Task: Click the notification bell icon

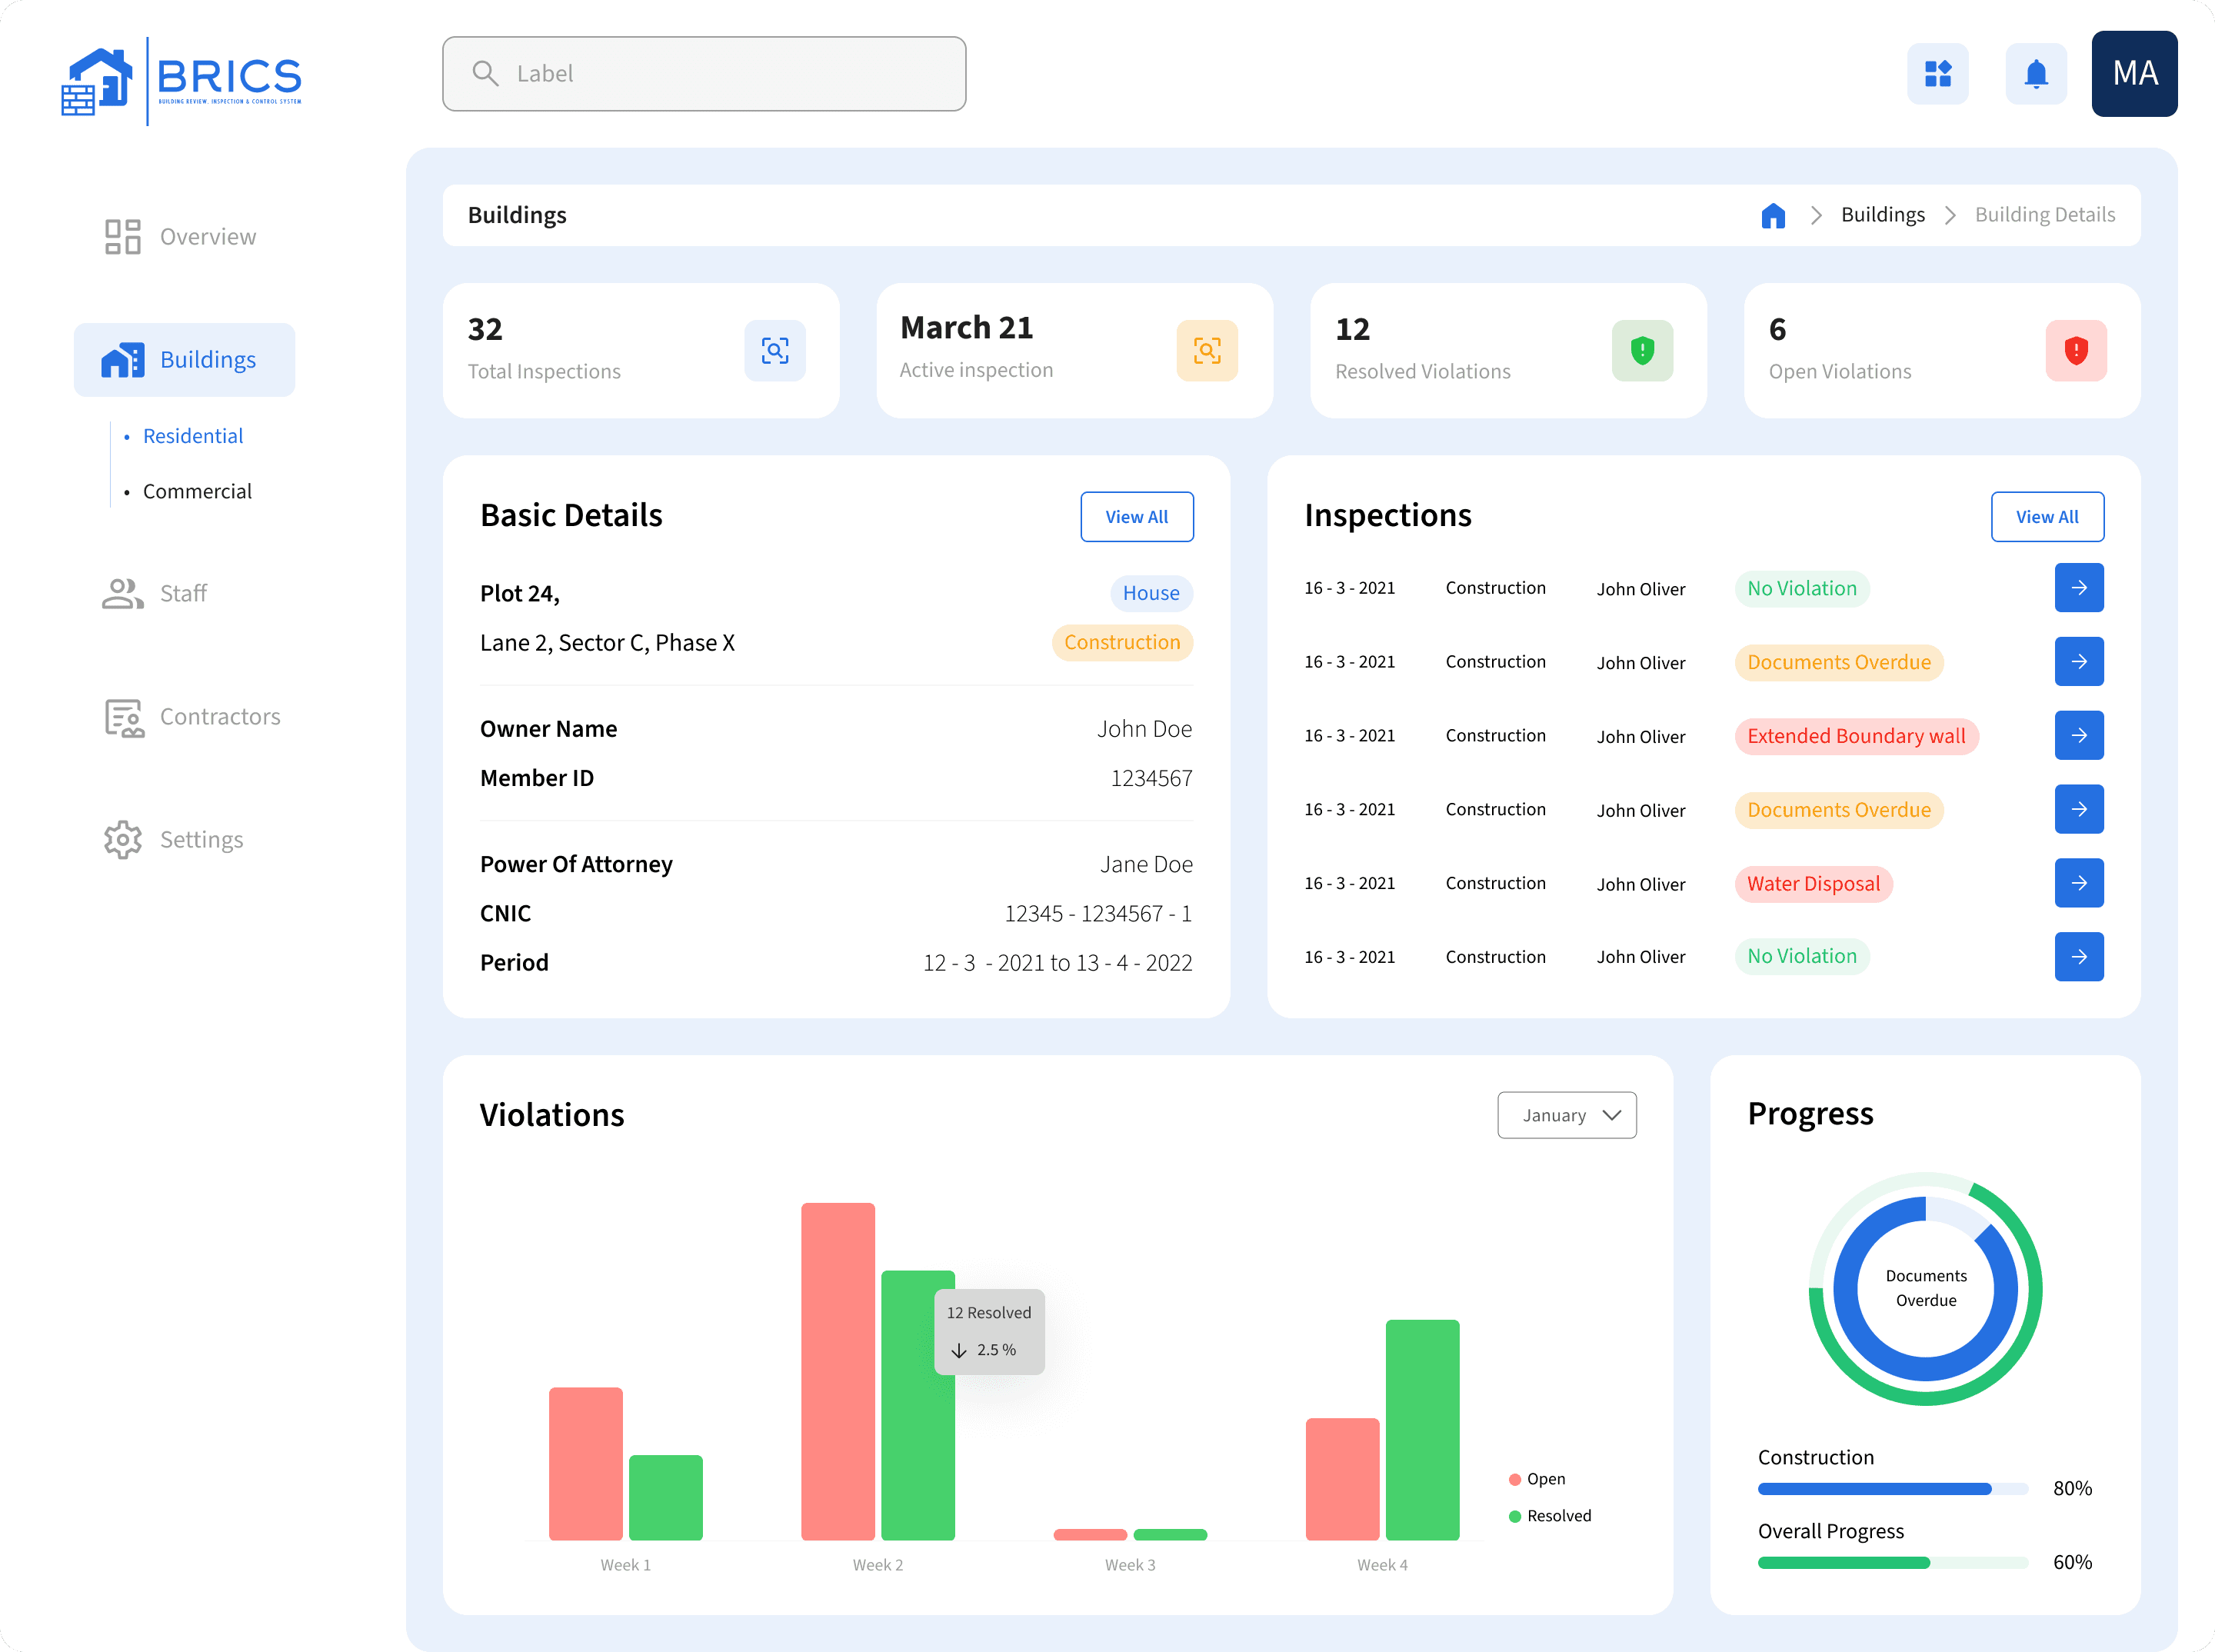Action: (2035, 74)
